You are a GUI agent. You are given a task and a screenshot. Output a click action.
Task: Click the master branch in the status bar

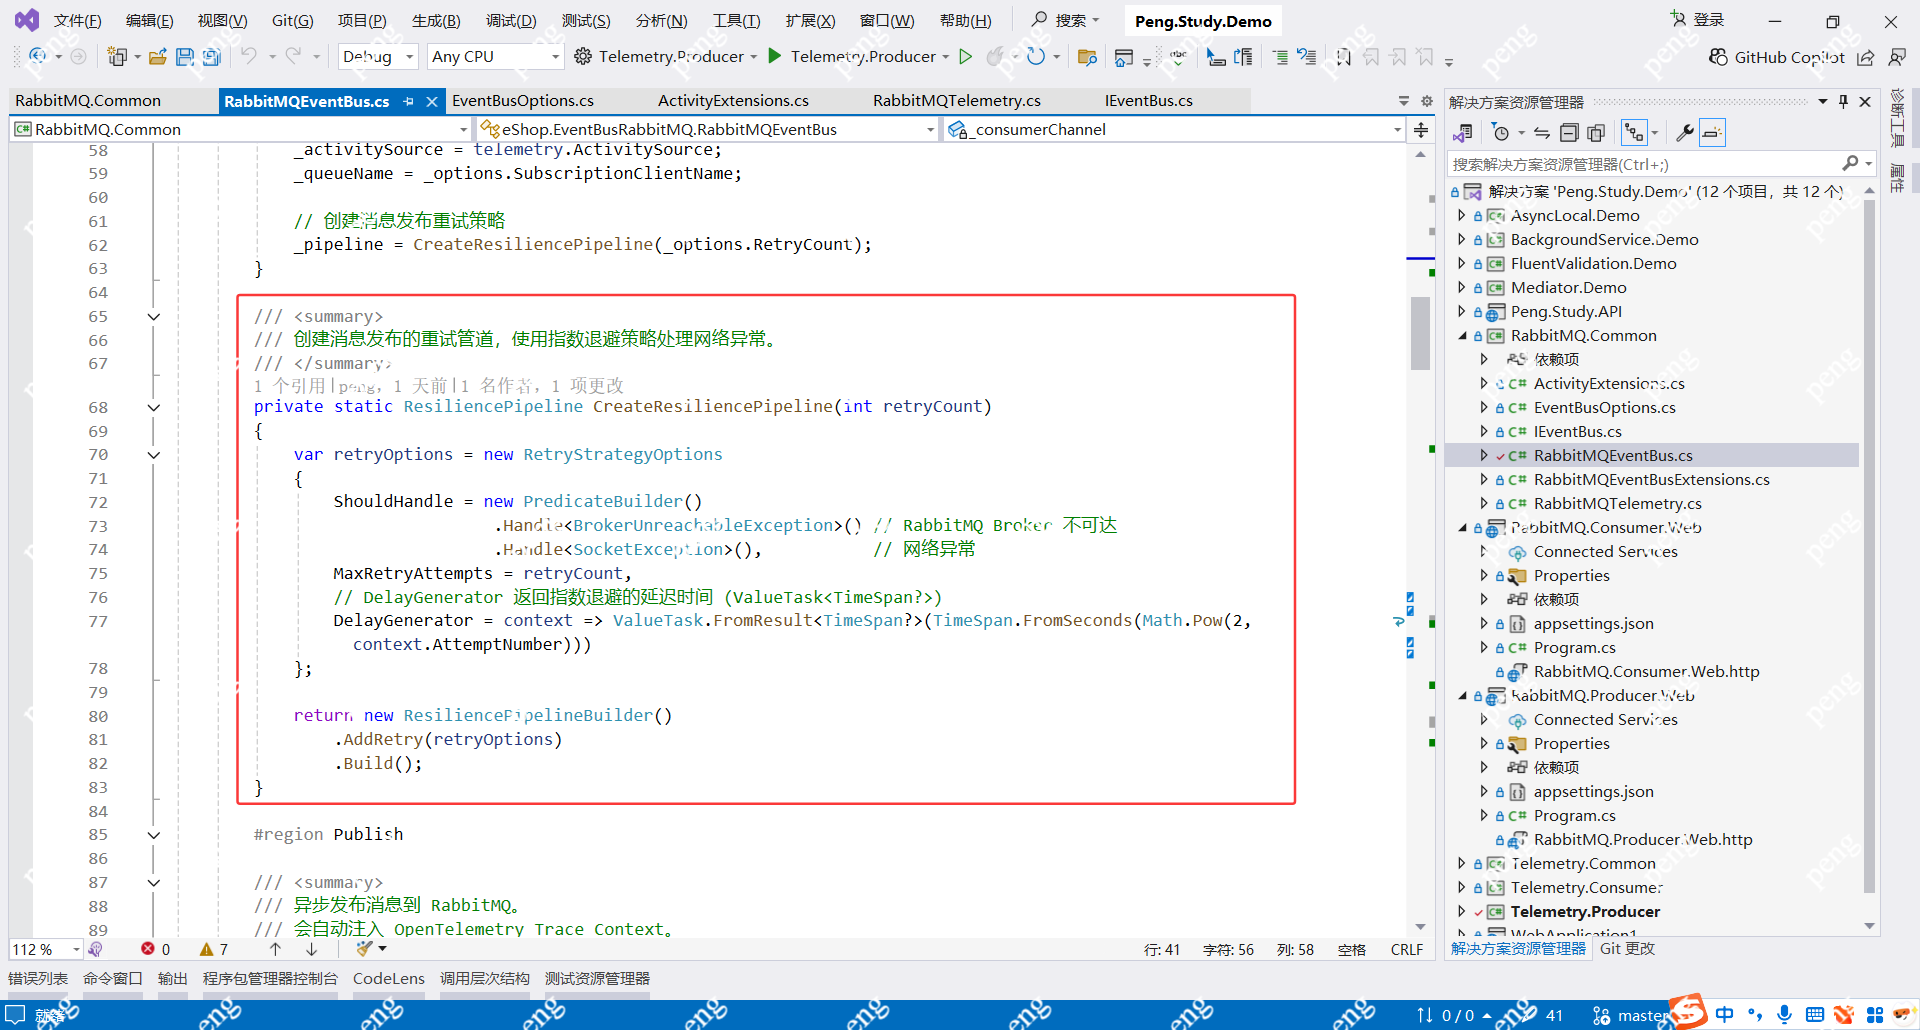click(1632, 1016)
